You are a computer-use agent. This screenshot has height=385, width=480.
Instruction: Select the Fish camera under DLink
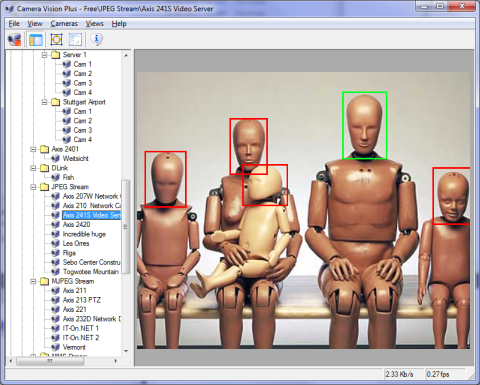[68, 177]
